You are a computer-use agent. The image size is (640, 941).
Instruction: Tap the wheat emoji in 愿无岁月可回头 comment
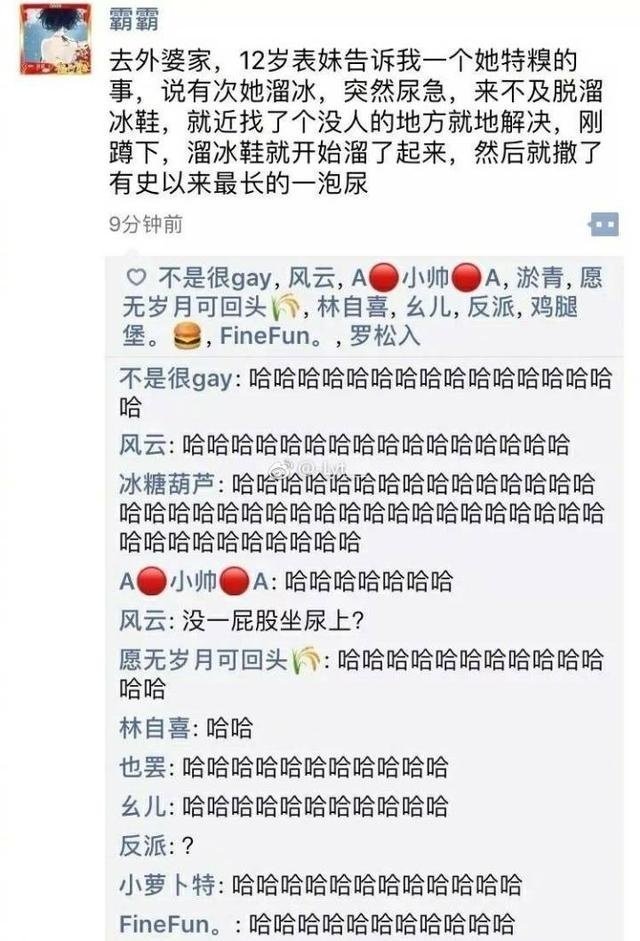pos(305,660)
